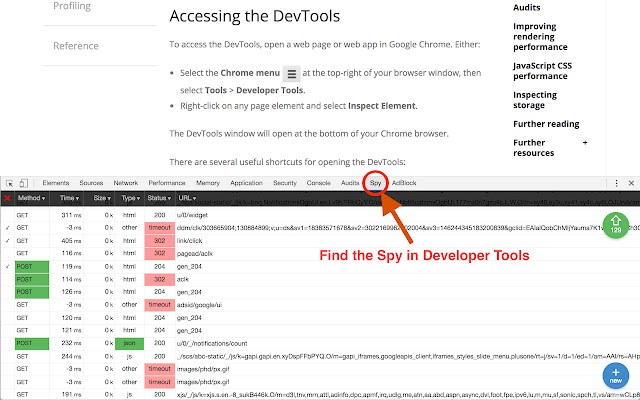Viewport: 640px width, 400px height.
Task: Toggle the device toolbar icon
Action: [24, 183]
